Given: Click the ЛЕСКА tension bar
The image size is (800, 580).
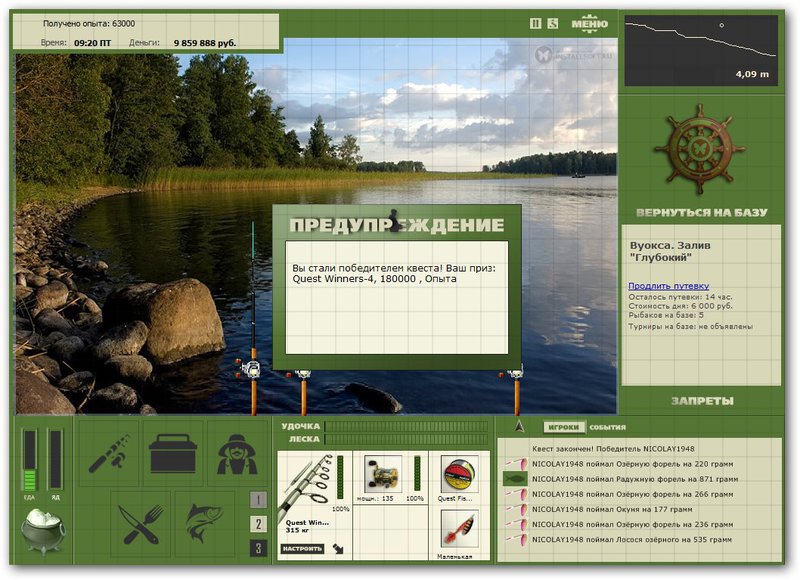Looking at the screenshot, I should (x=406, y=439).
